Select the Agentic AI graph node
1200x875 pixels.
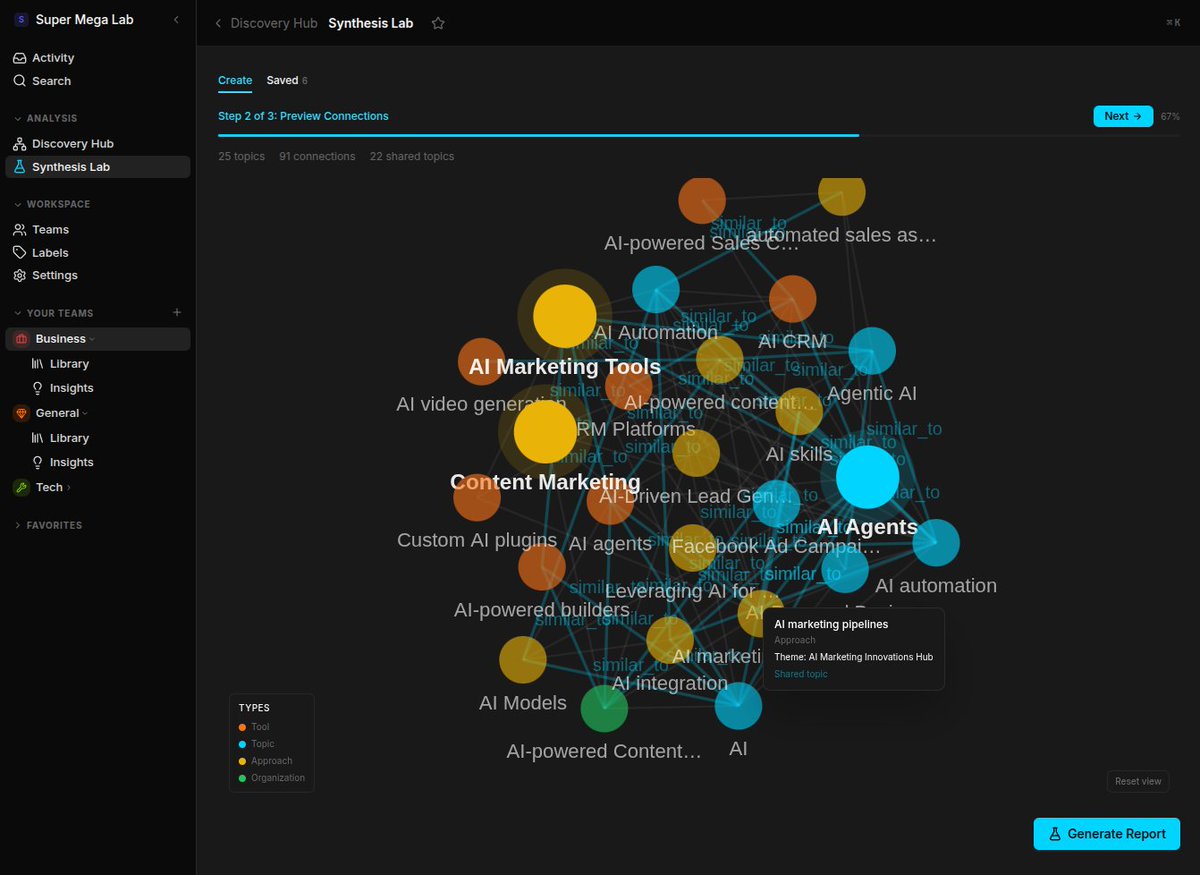[x=872, y=351]
